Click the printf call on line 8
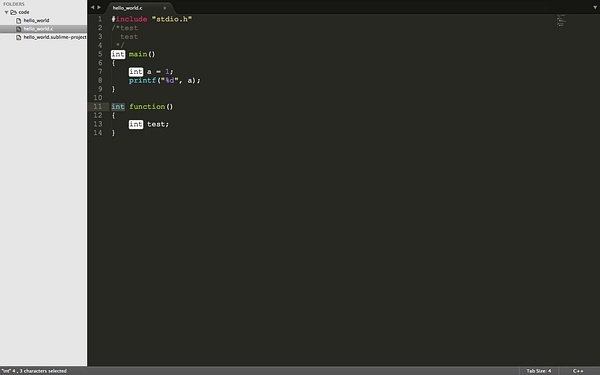The height and width of the screenshot is (375, 600). click(x=143, y=80)
